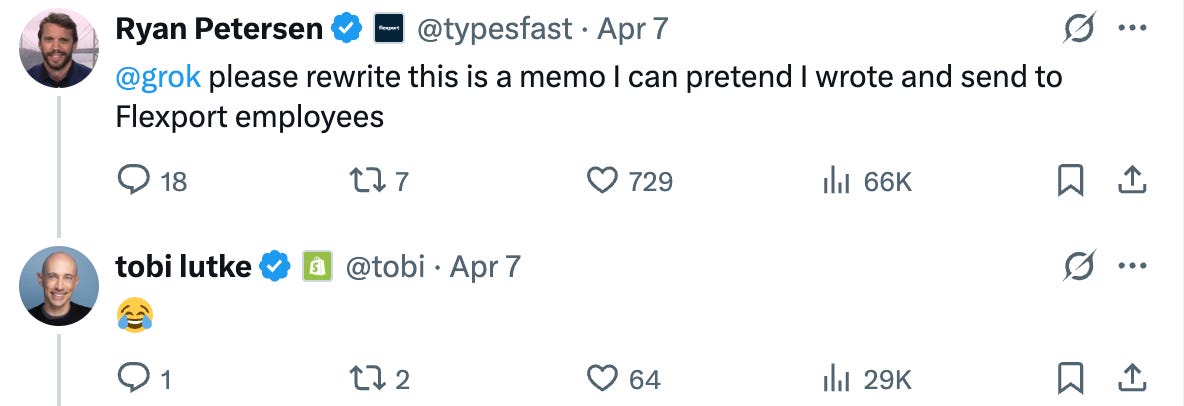Open more options on Ryan Petersen's tweet

point(1131,30)
